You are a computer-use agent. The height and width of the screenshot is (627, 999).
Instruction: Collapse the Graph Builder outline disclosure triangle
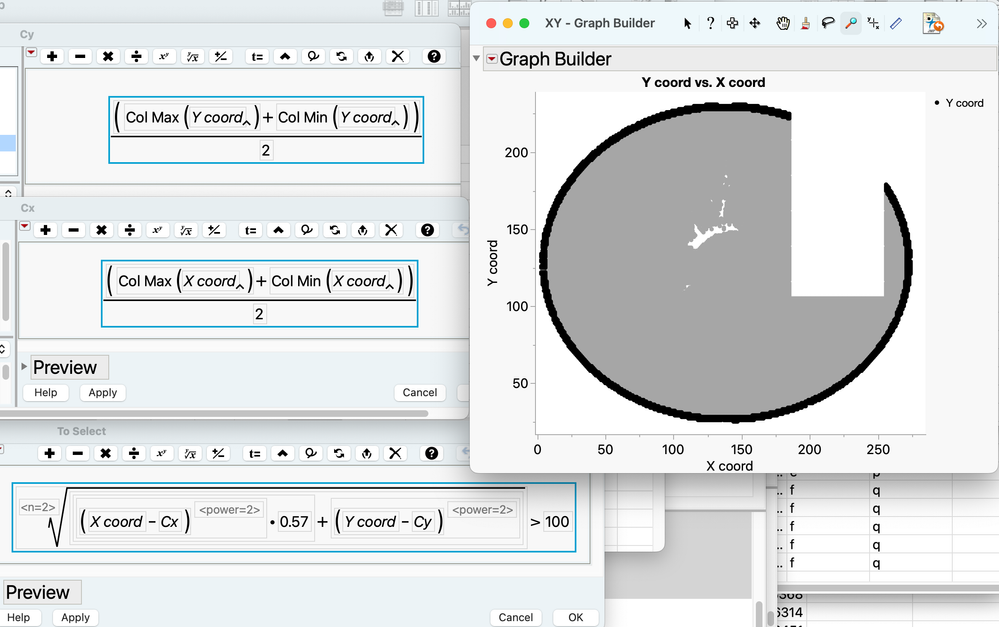(476, 59)
